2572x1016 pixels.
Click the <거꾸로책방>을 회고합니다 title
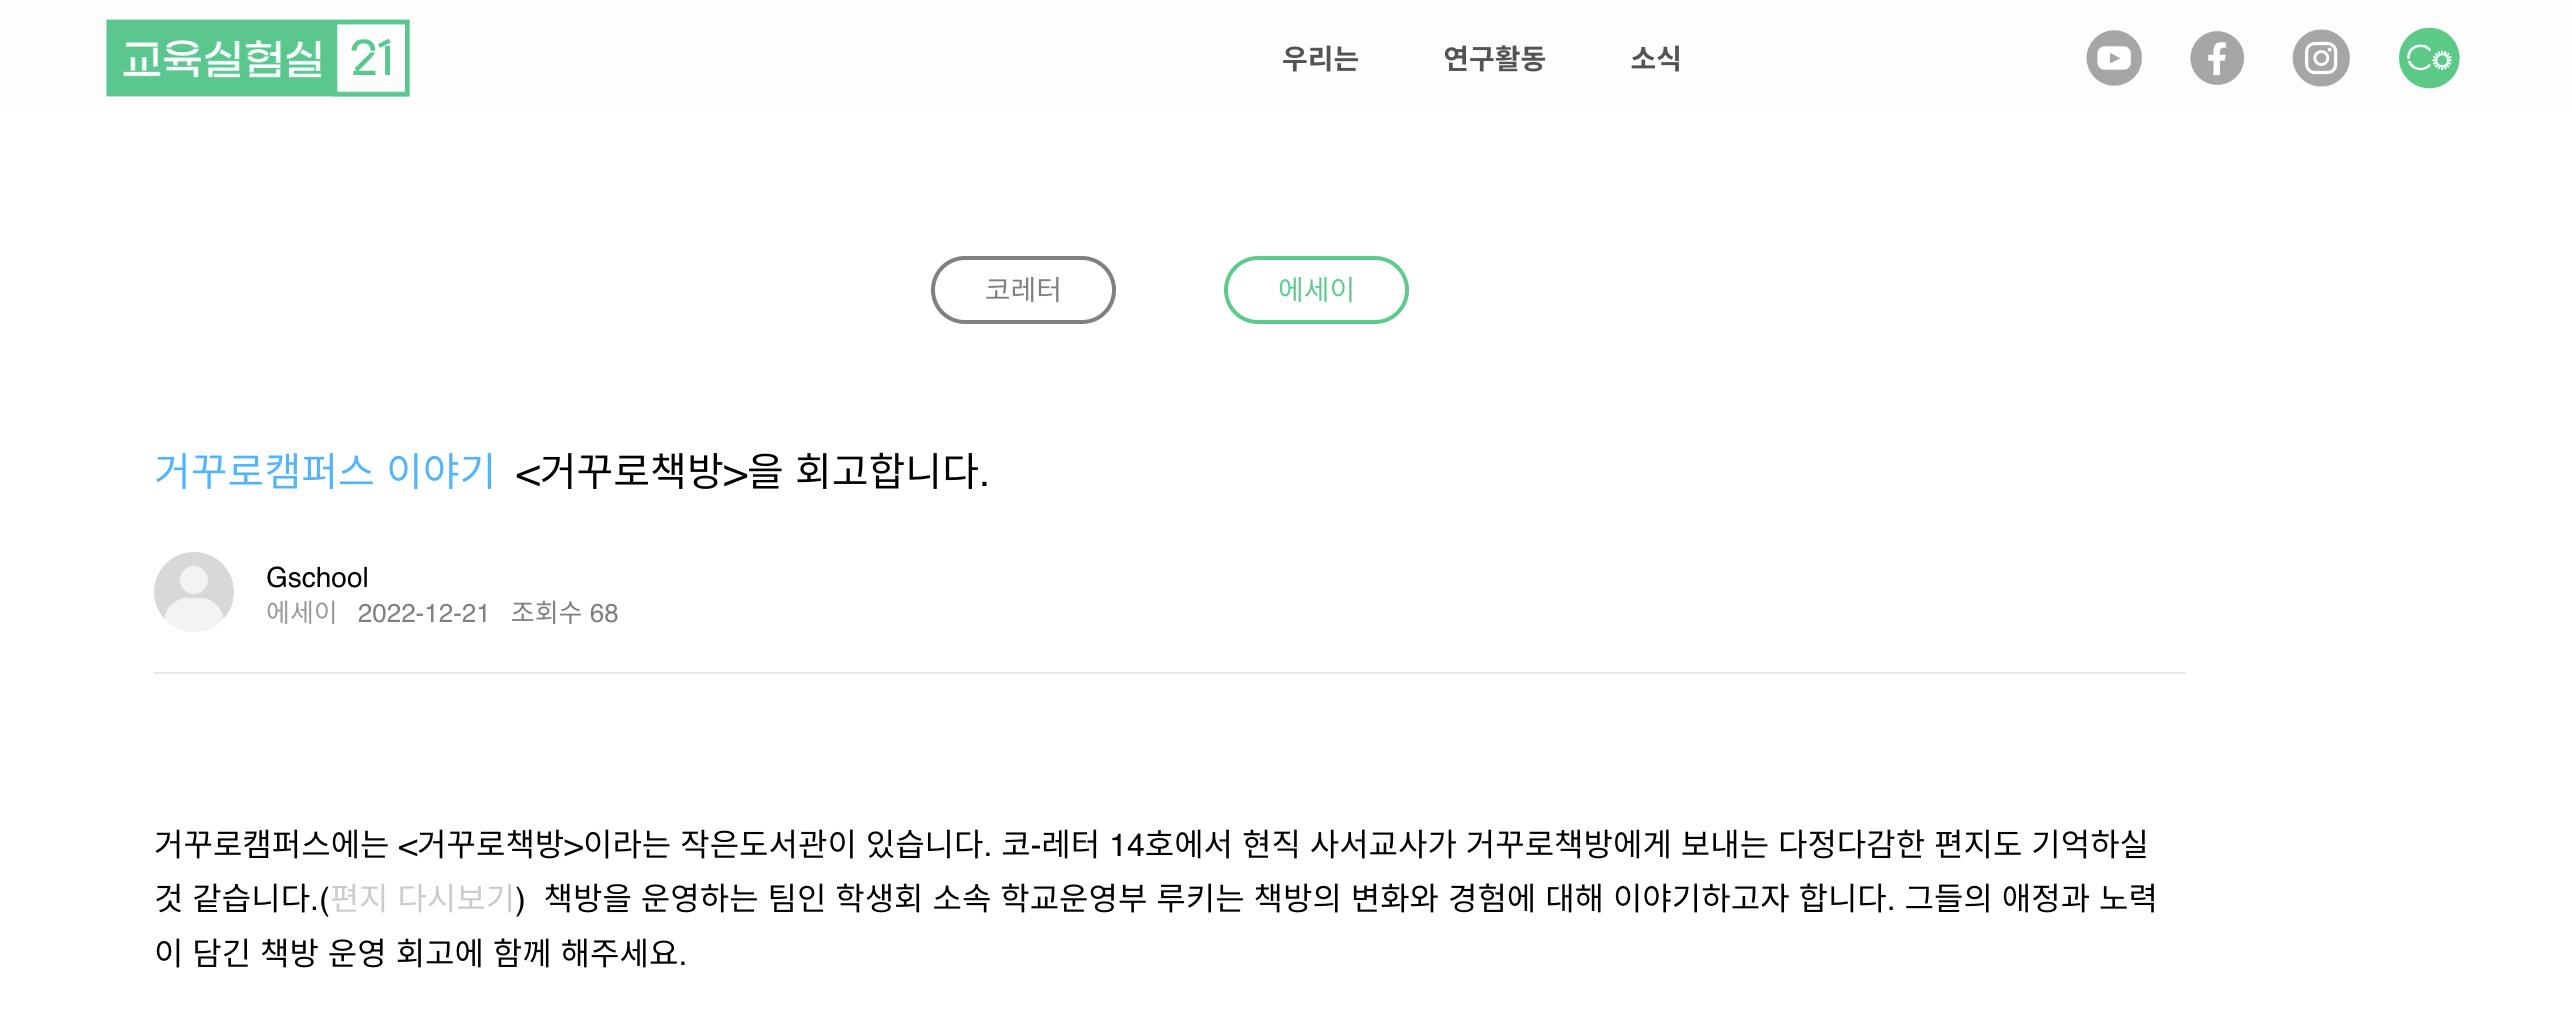(751, 470)
